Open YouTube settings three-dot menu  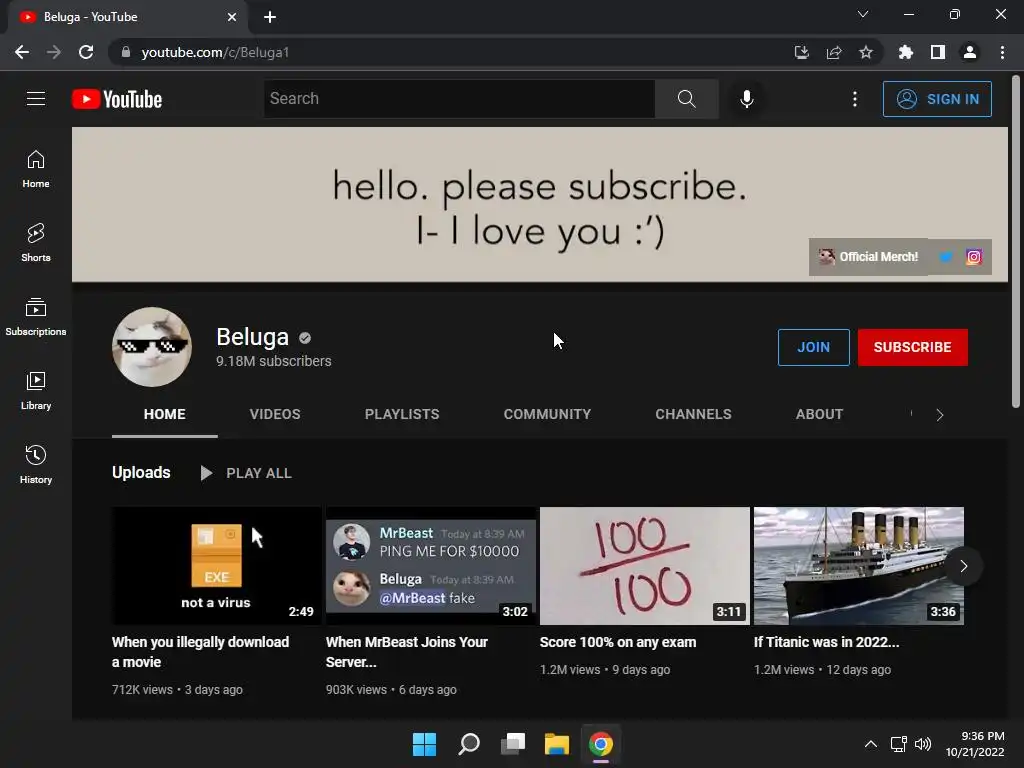click(855, 99)
